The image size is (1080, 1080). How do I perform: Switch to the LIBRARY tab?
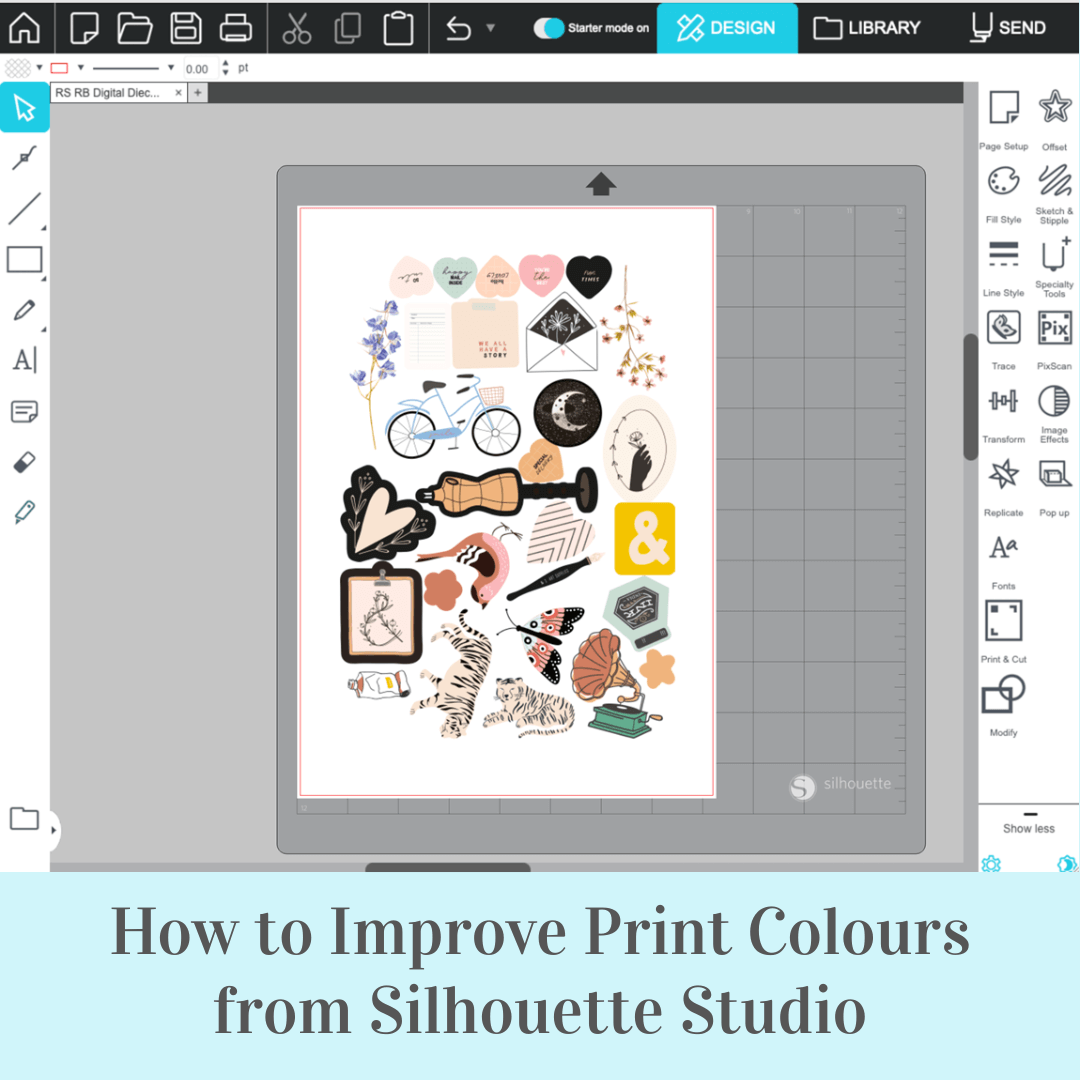coord(867,28)
